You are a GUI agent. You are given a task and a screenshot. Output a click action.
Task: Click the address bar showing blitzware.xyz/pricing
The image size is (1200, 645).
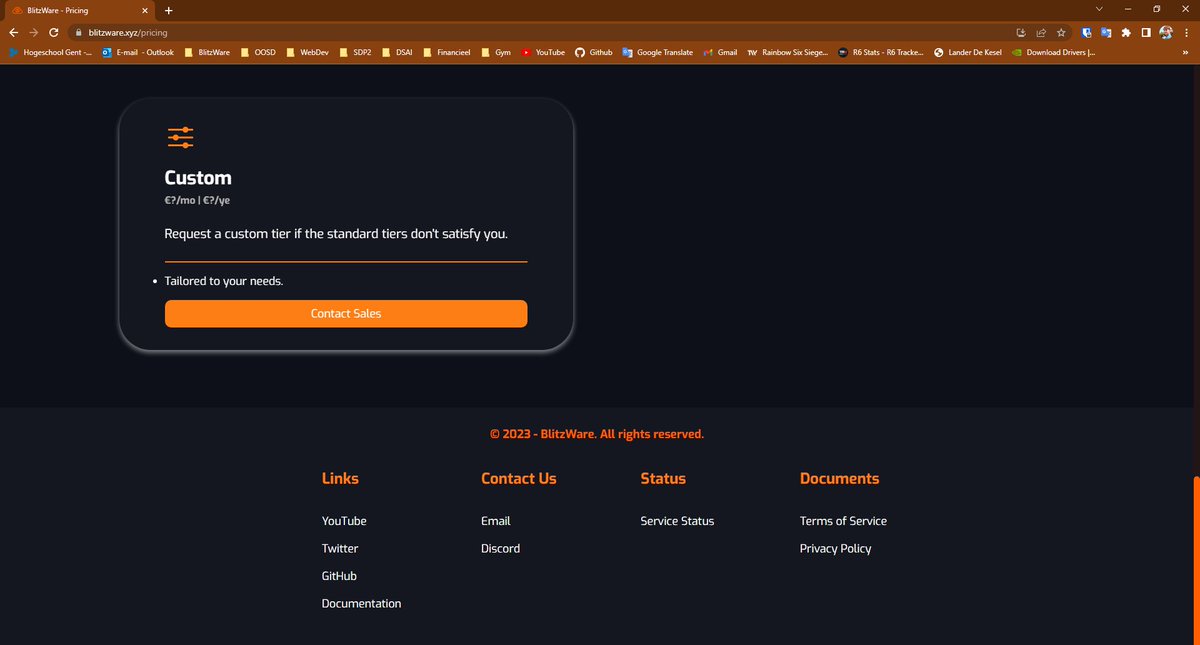[x=540, y=32]
